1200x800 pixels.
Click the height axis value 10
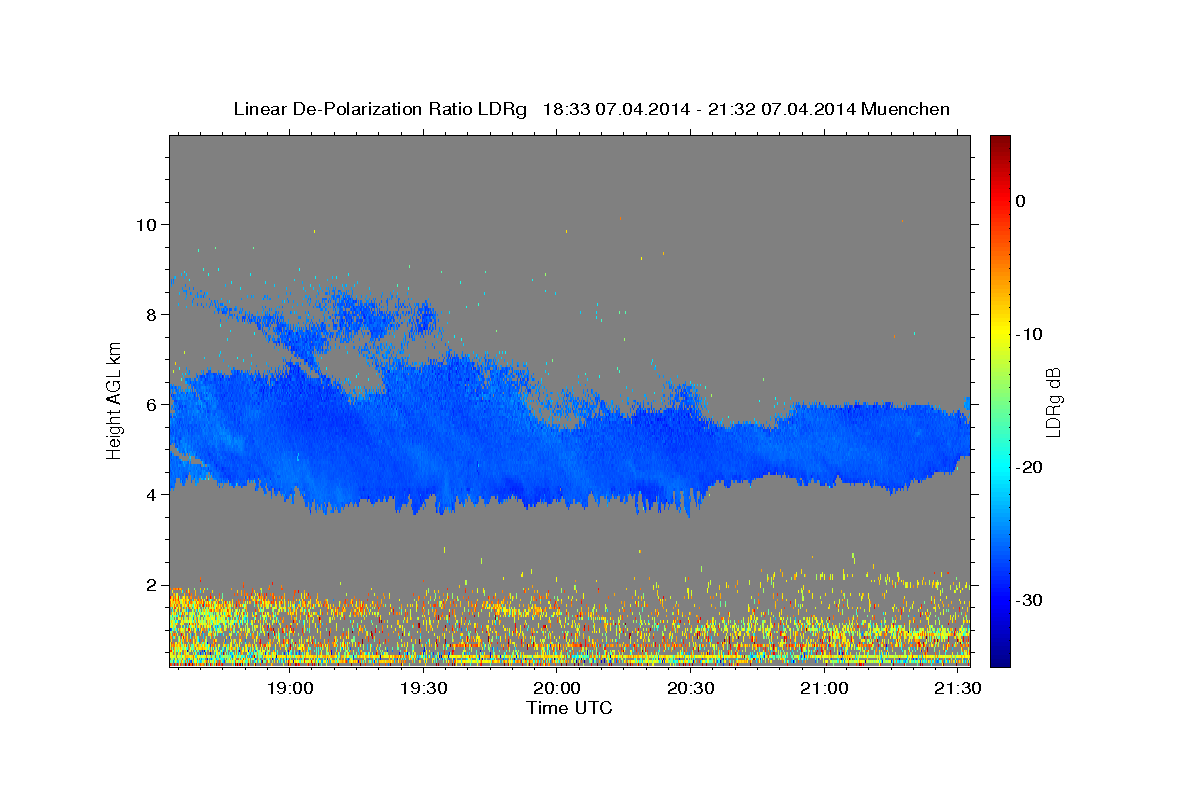click(x=145, y=224)
